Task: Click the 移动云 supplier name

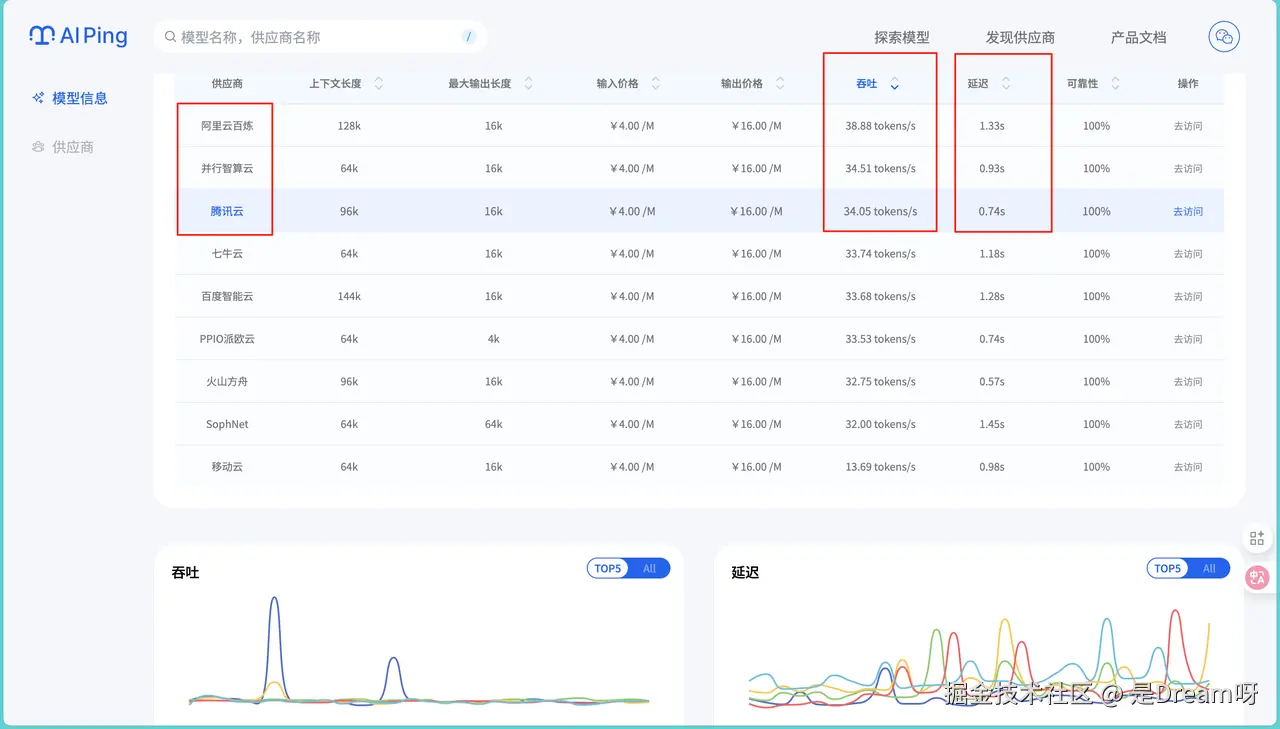Action: (x=227, y=467)
